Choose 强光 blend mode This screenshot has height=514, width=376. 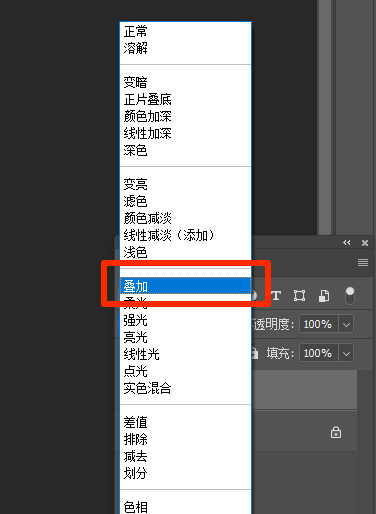[185, 320]
